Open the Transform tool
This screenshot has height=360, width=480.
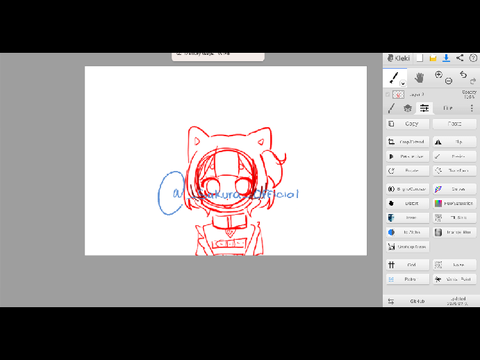point(455,171)
